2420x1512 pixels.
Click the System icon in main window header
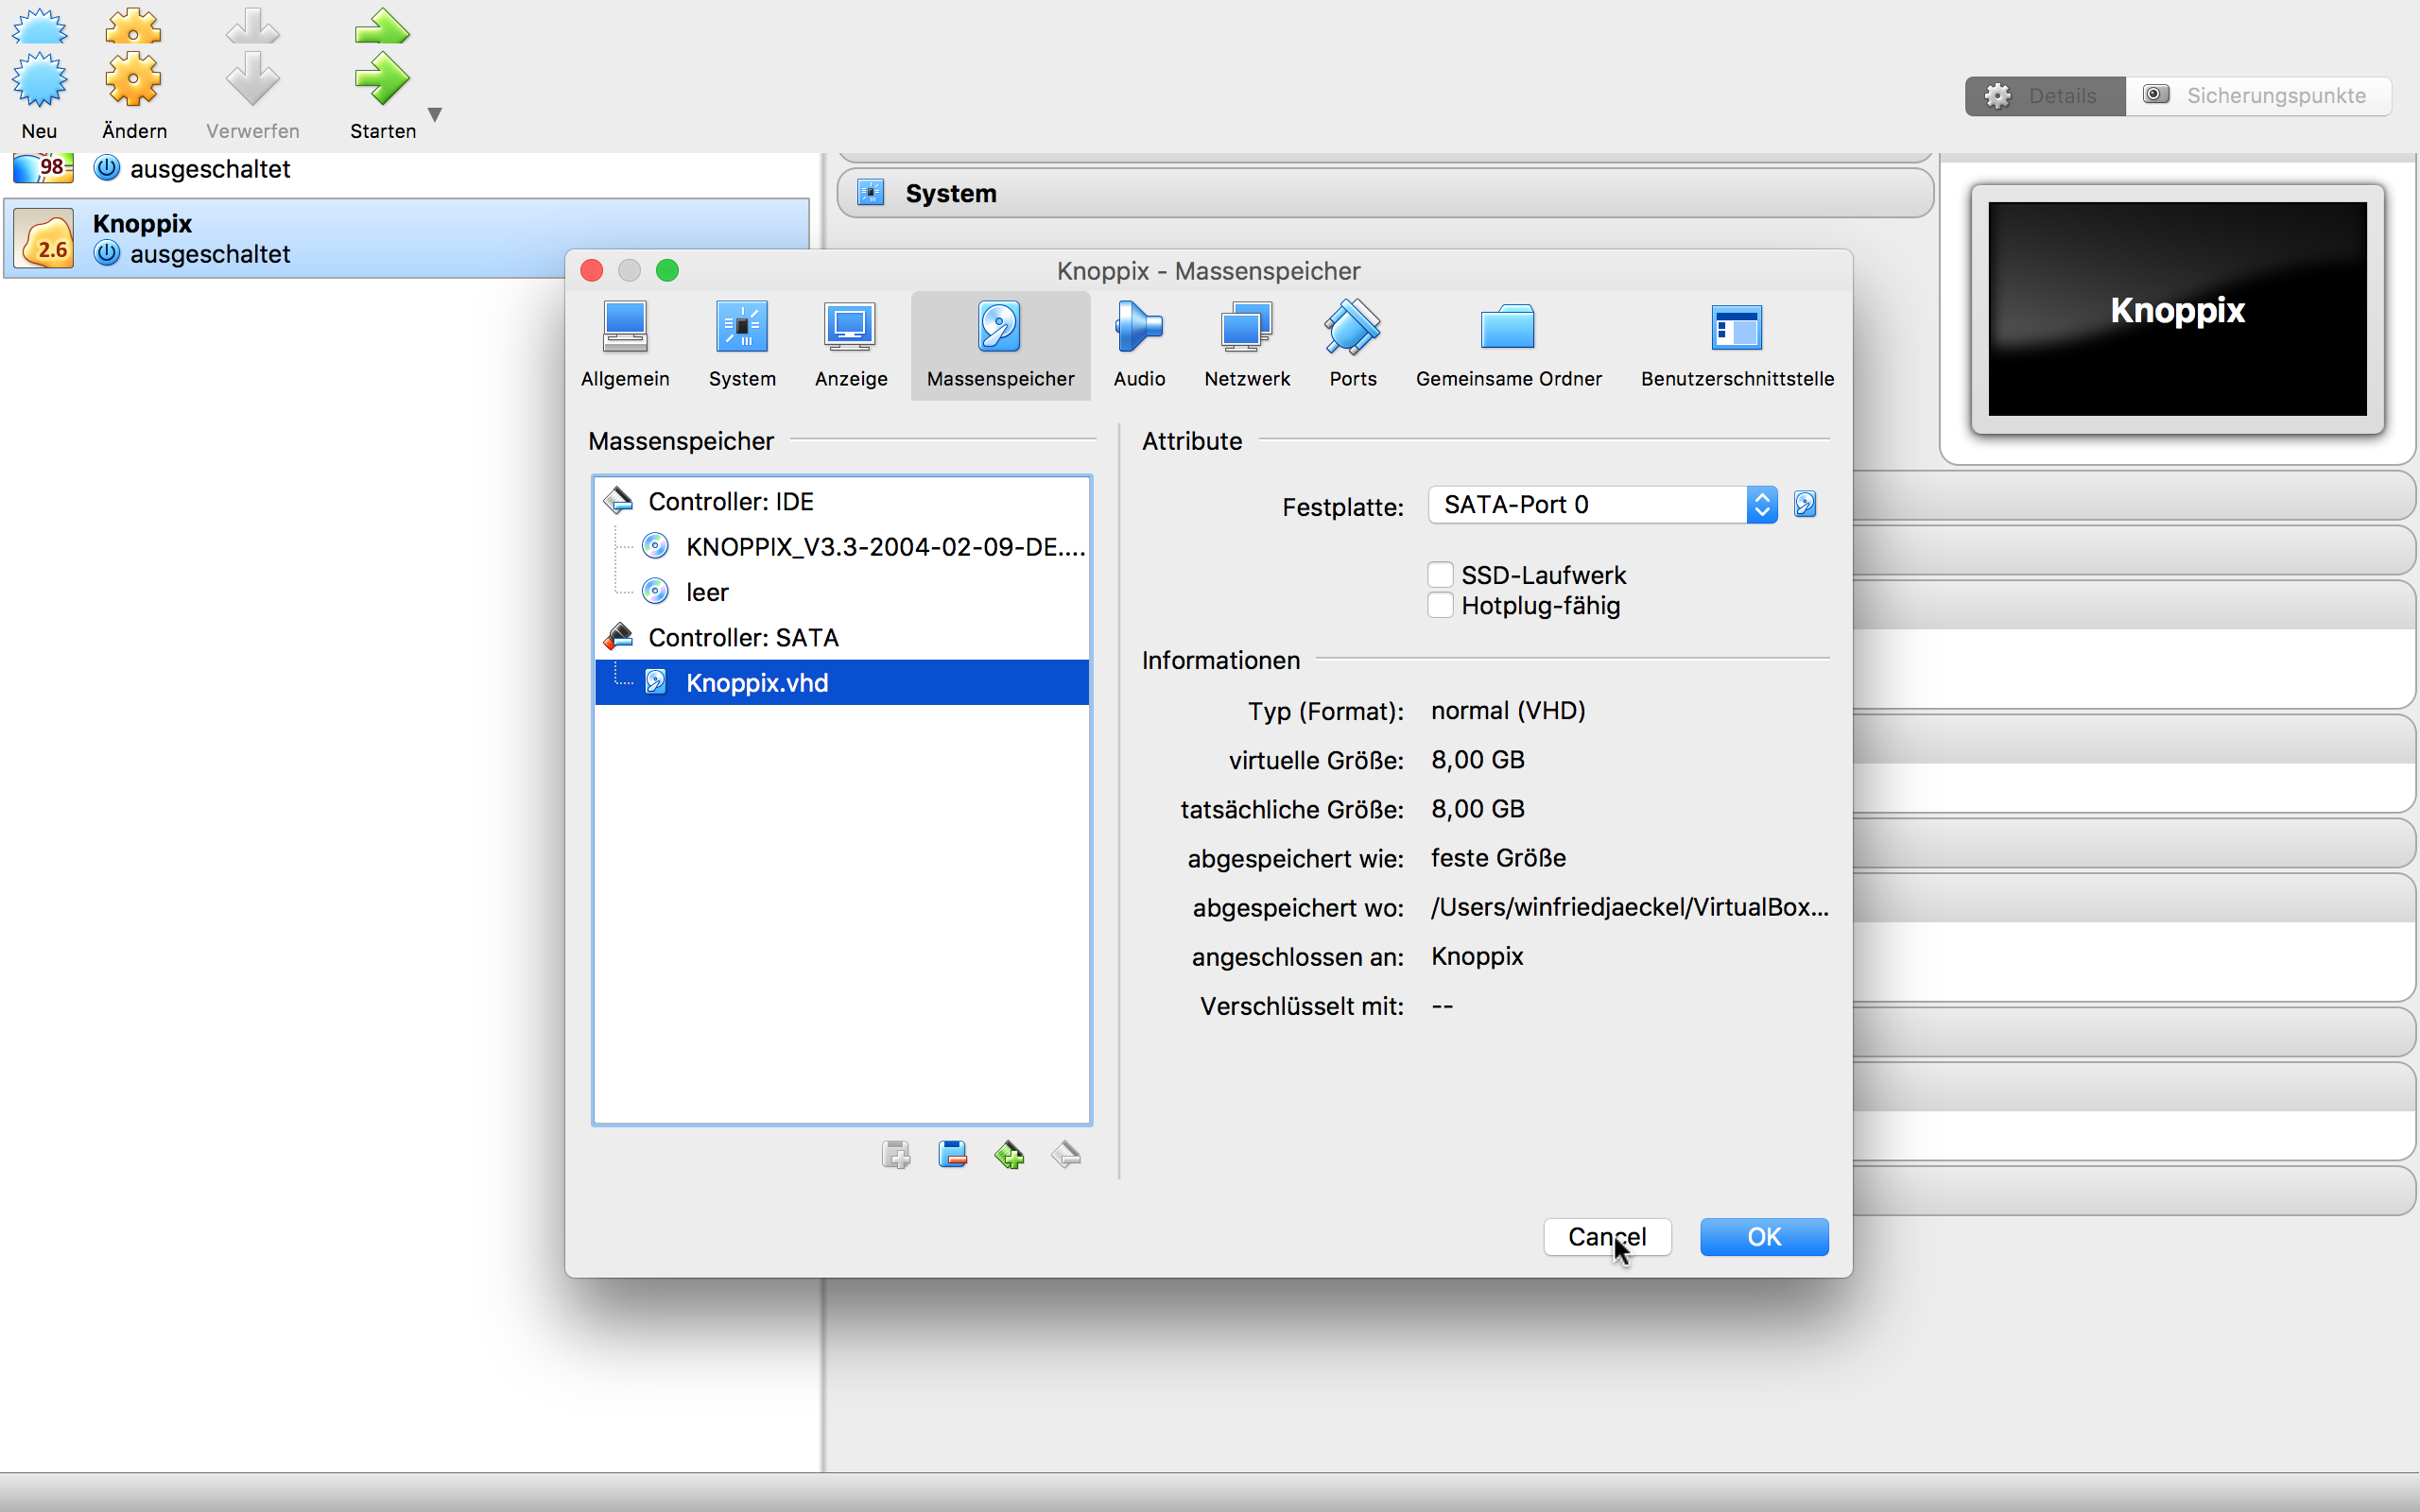[871, 192]
